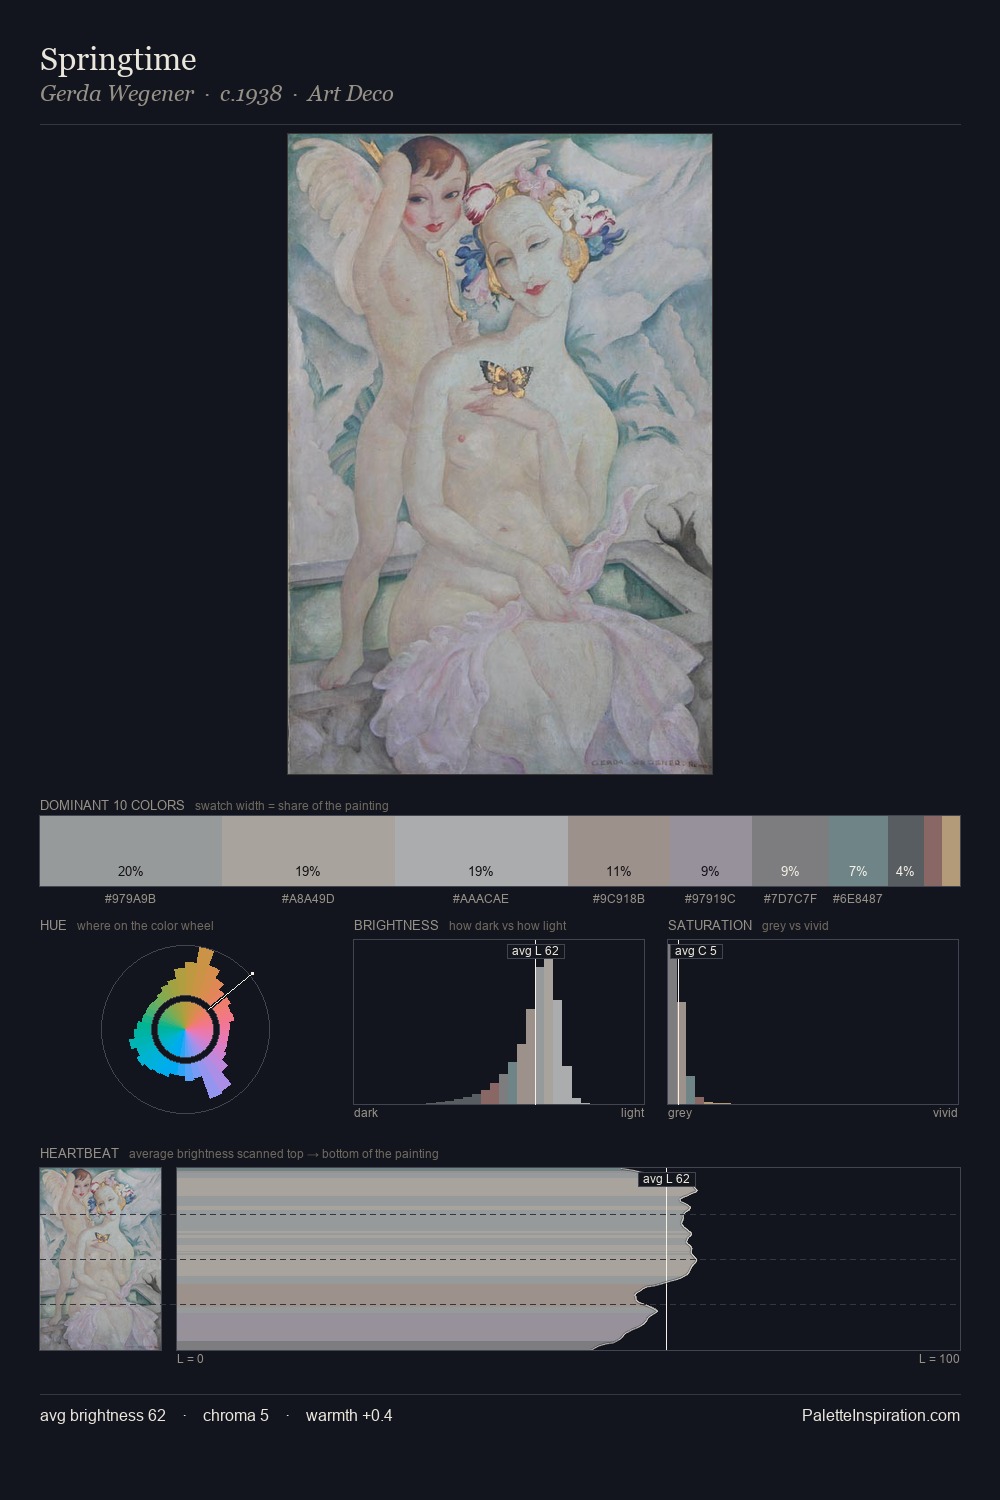Click the hue color wheel center
This screenshot has height=1500, width=1000.
tap(185, 1027)
